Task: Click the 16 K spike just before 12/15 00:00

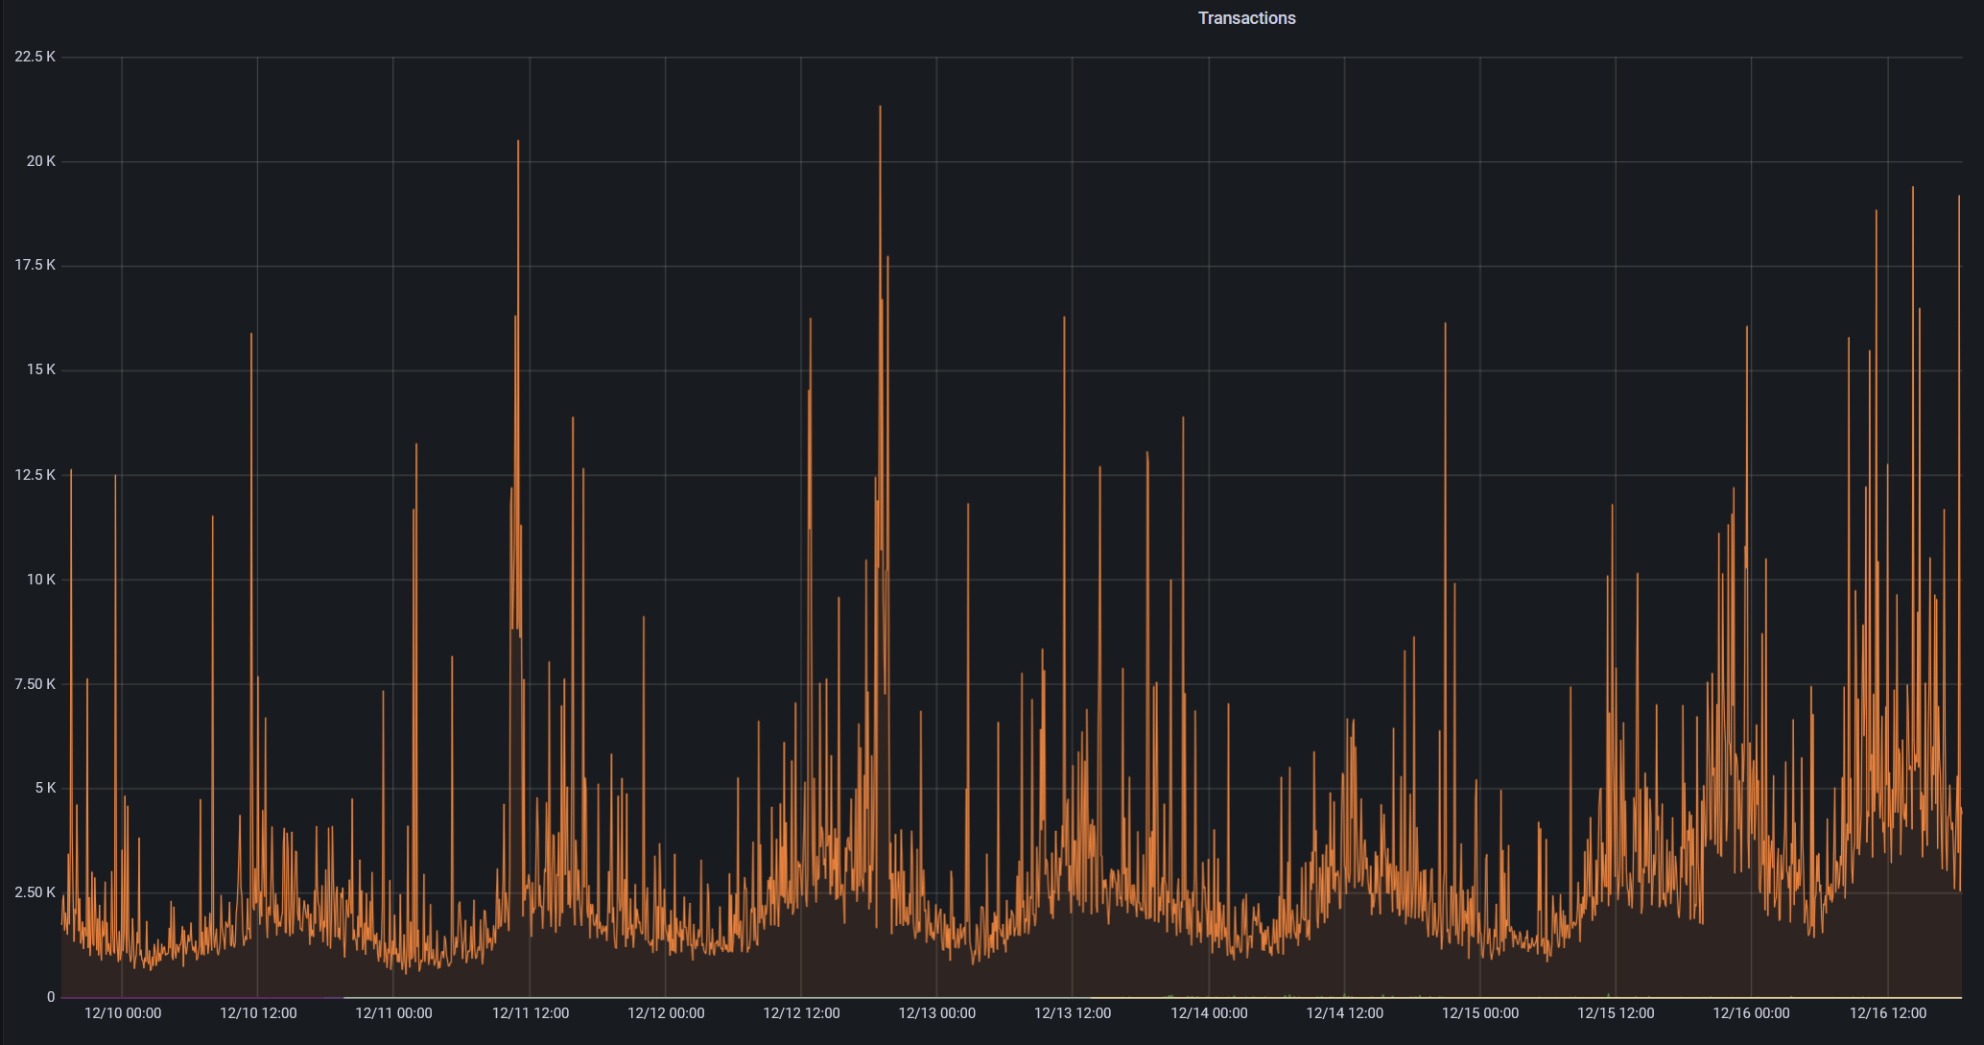Action: point(1445,326)
